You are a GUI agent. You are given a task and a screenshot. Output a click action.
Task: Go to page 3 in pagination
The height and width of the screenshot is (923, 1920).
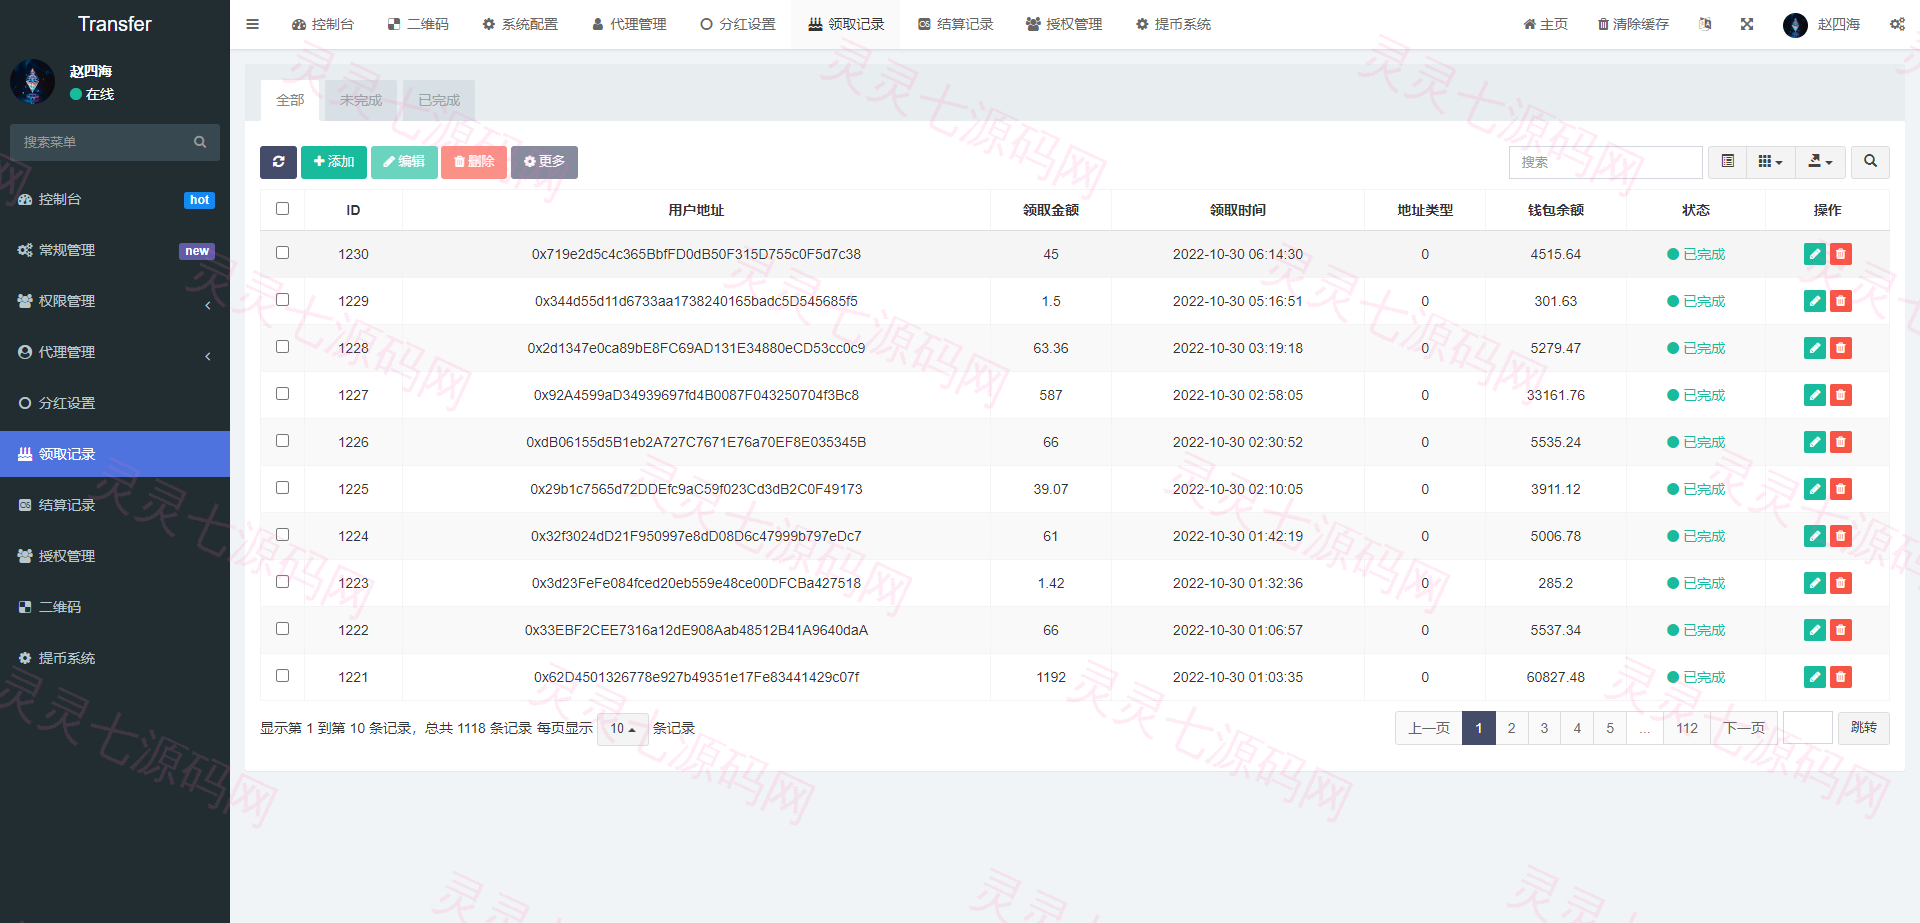[1544, 728]
